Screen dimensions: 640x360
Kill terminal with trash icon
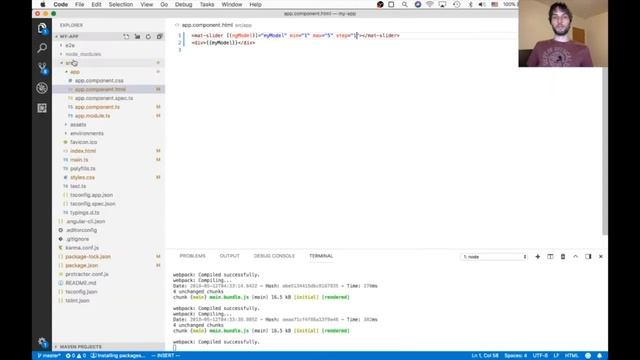(x=563, y=256)
